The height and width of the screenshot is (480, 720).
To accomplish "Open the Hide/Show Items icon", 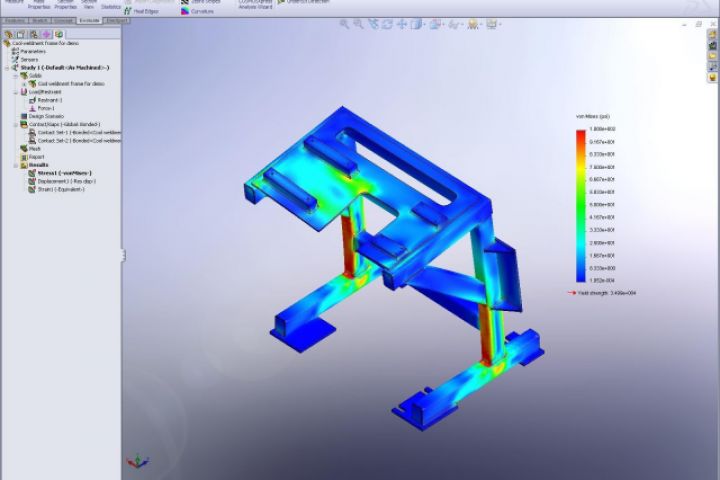I will point(453,24).
